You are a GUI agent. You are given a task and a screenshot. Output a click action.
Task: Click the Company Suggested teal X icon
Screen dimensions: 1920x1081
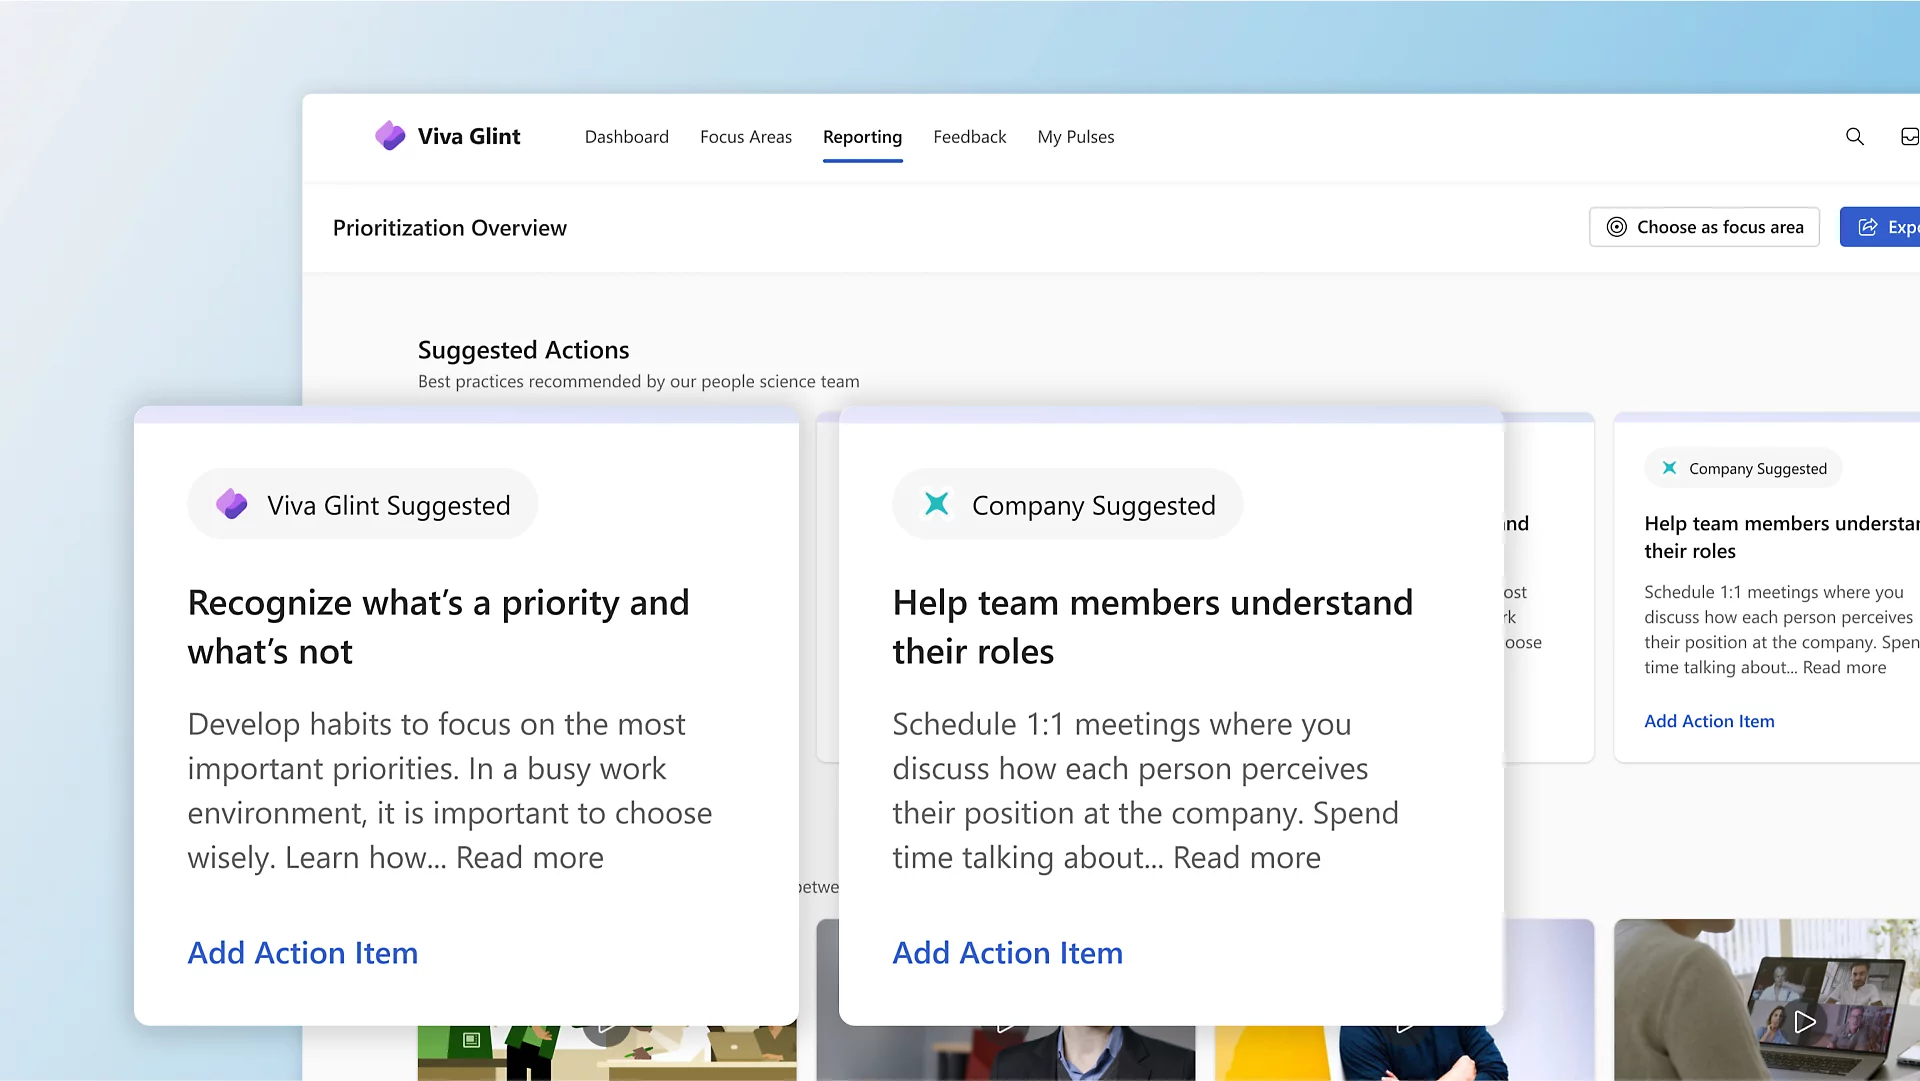936,504
